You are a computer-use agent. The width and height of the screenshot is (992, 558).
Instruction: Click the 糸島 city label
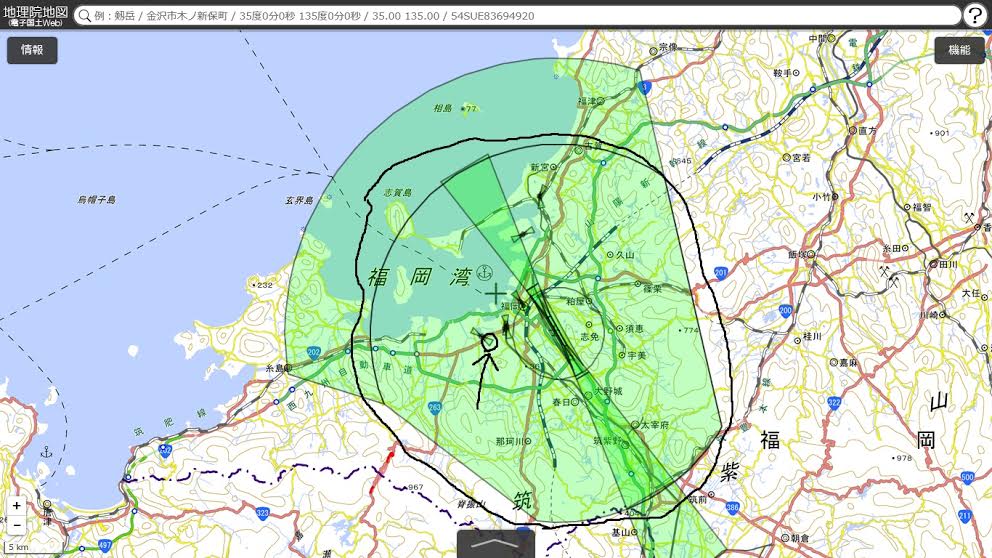click(274, 368)
